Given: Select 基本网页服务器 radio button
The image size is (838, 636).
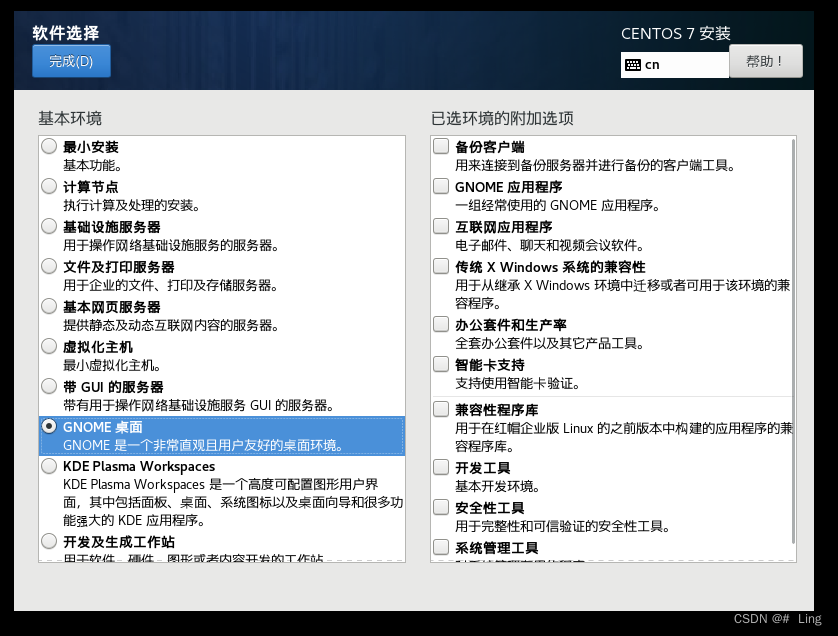Looking at the screenshot, I should click(x=49, y=306).
